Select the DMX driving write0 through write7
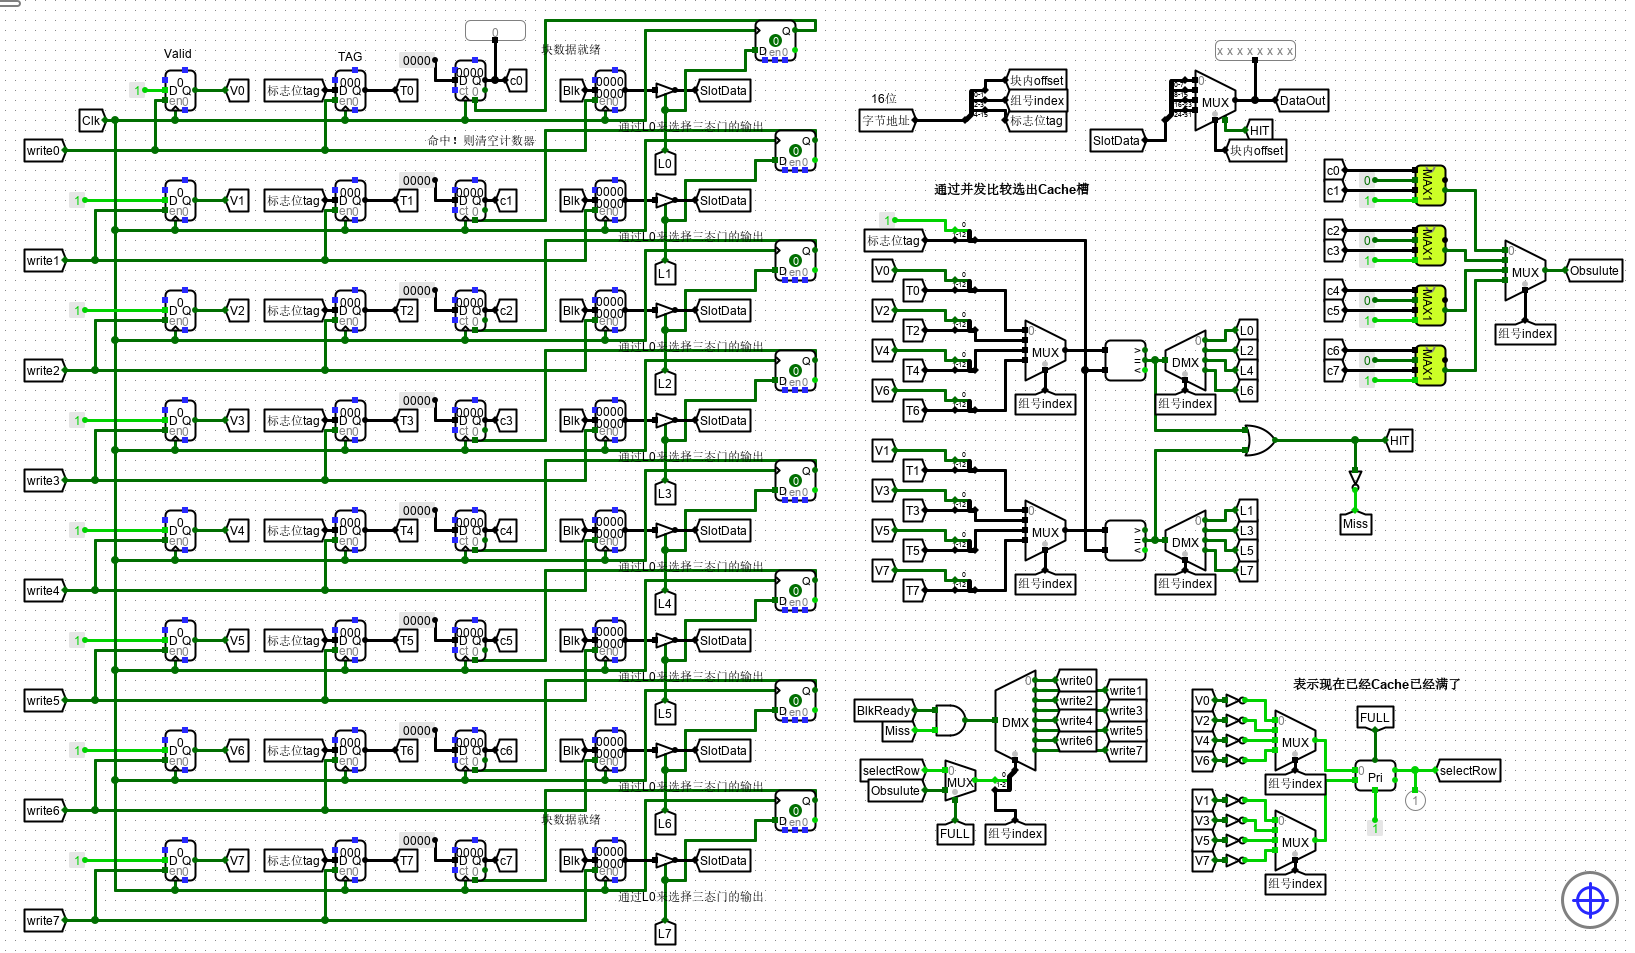 (x=1015, y=721)
